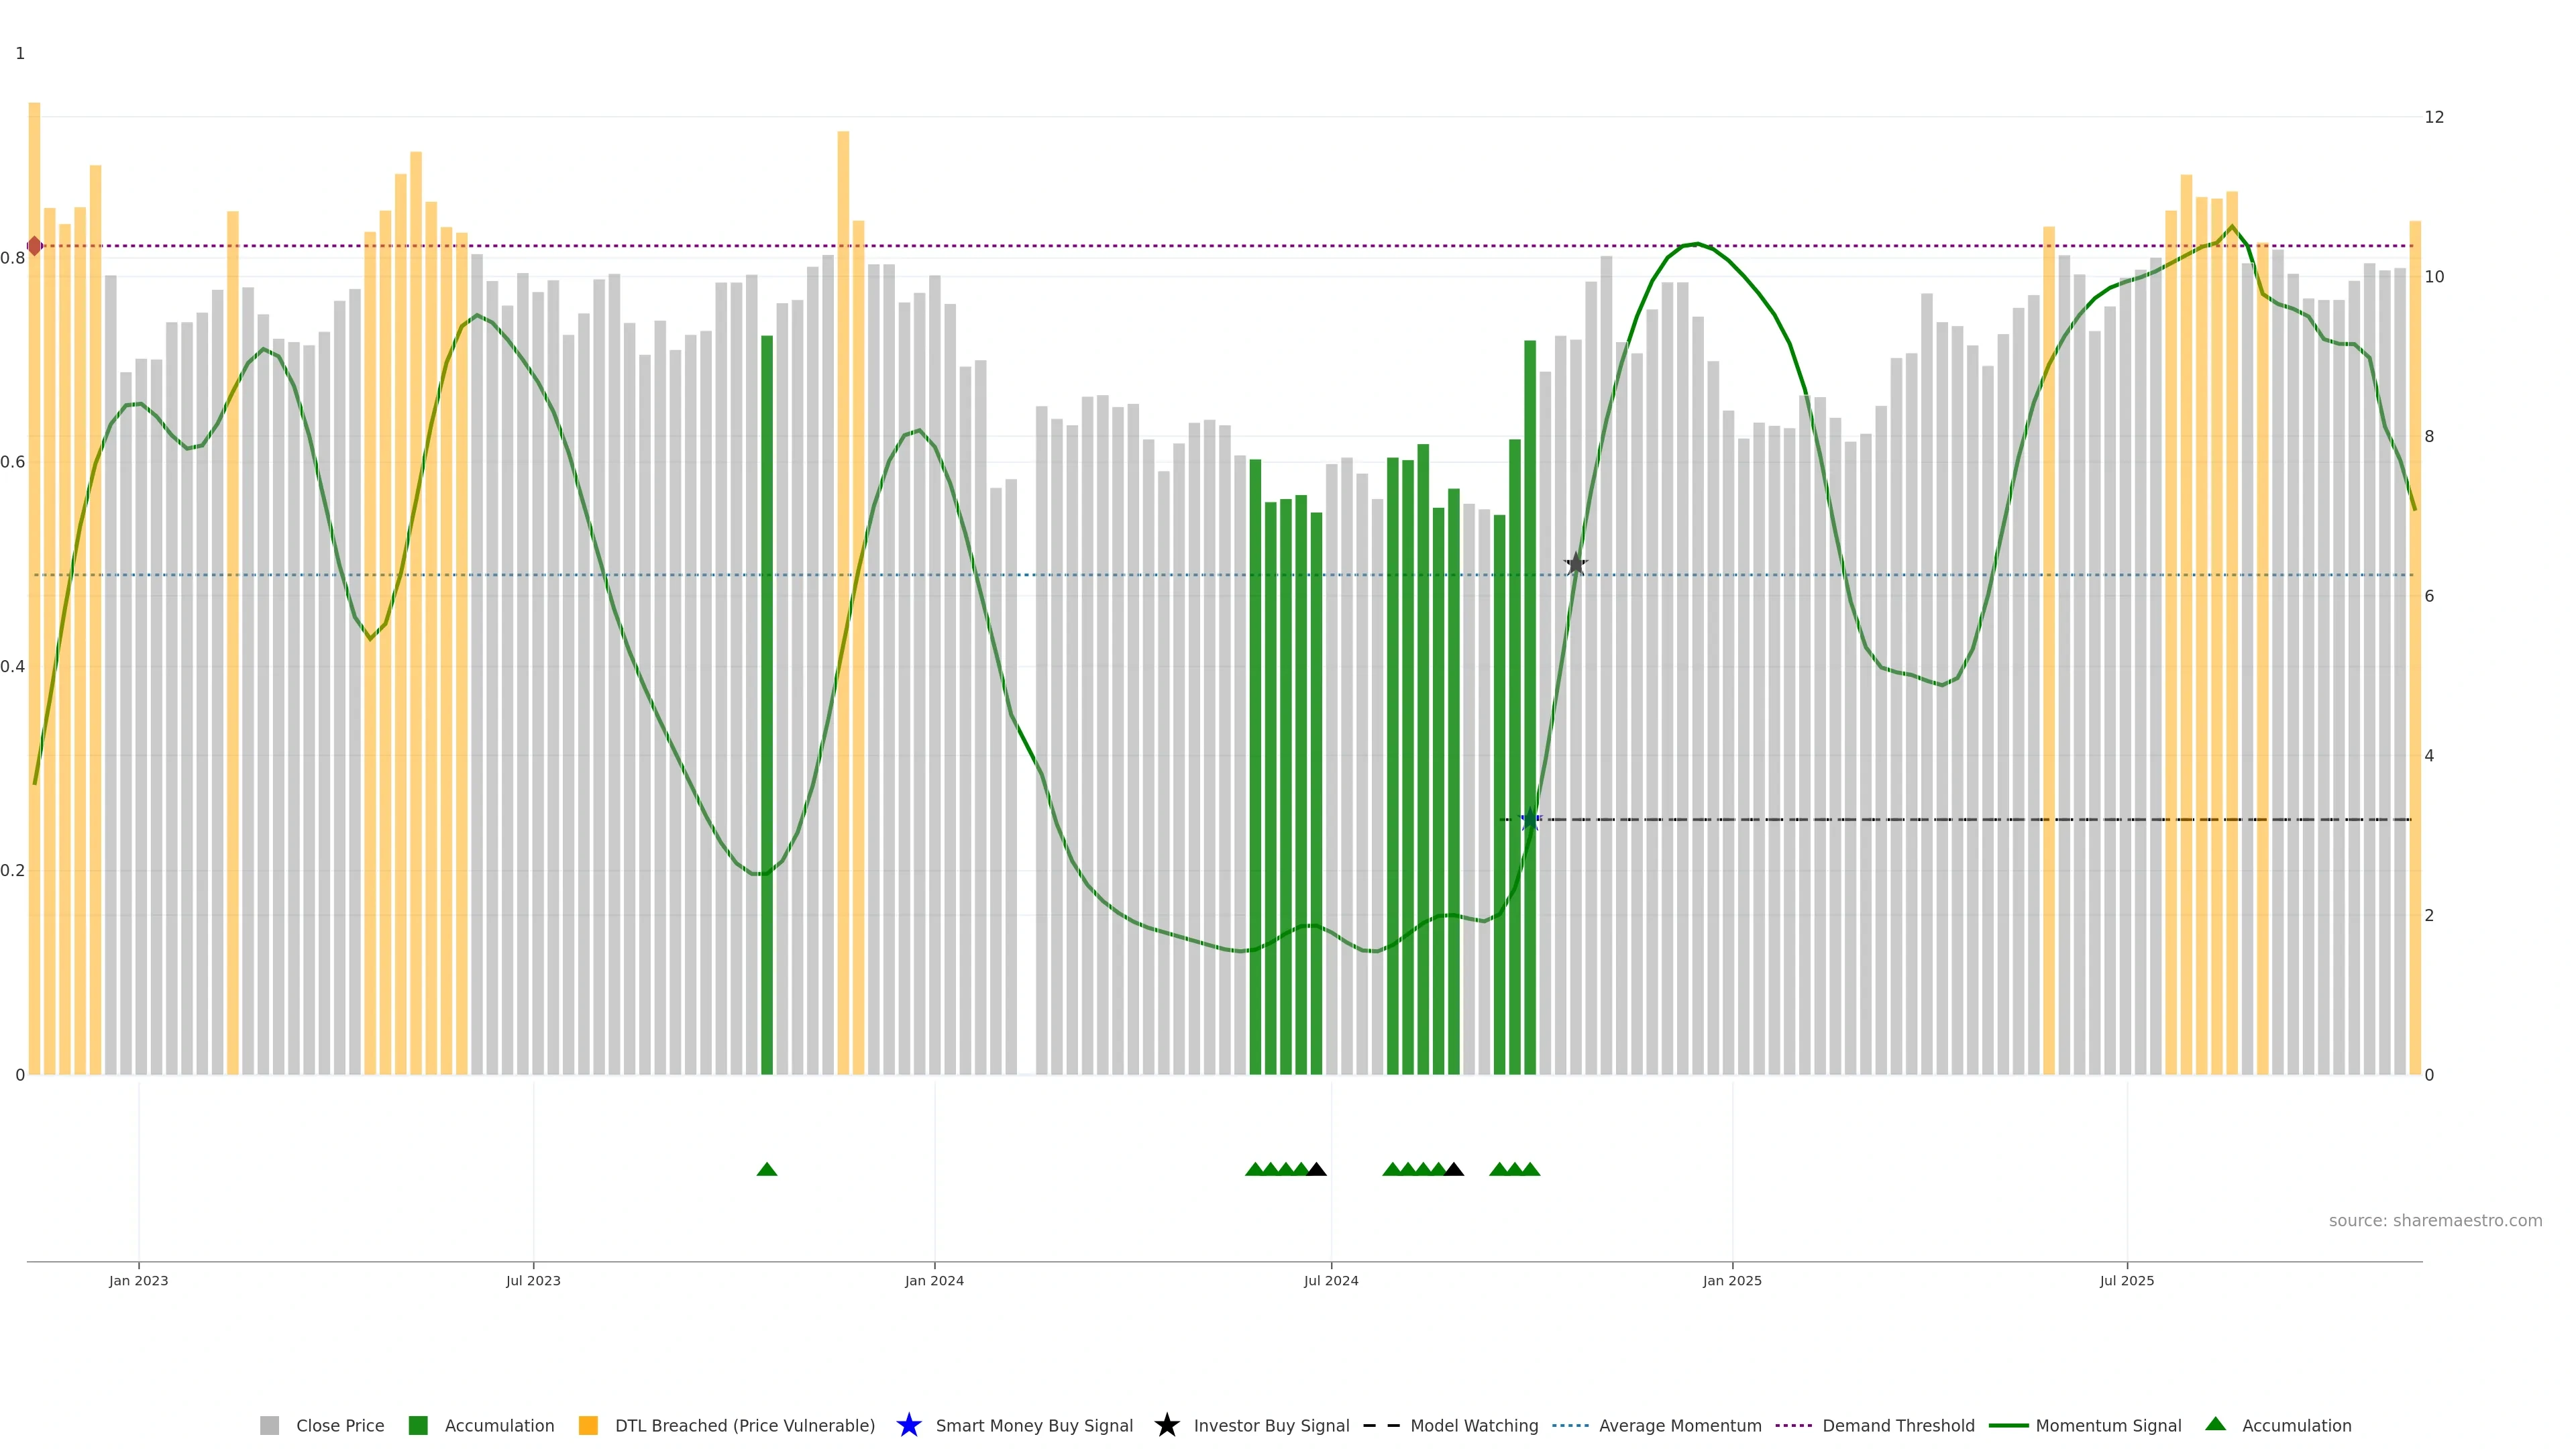Click the orange DTL Breached color swatch
This screenshot has width=2576, height=1449.
588,1426
